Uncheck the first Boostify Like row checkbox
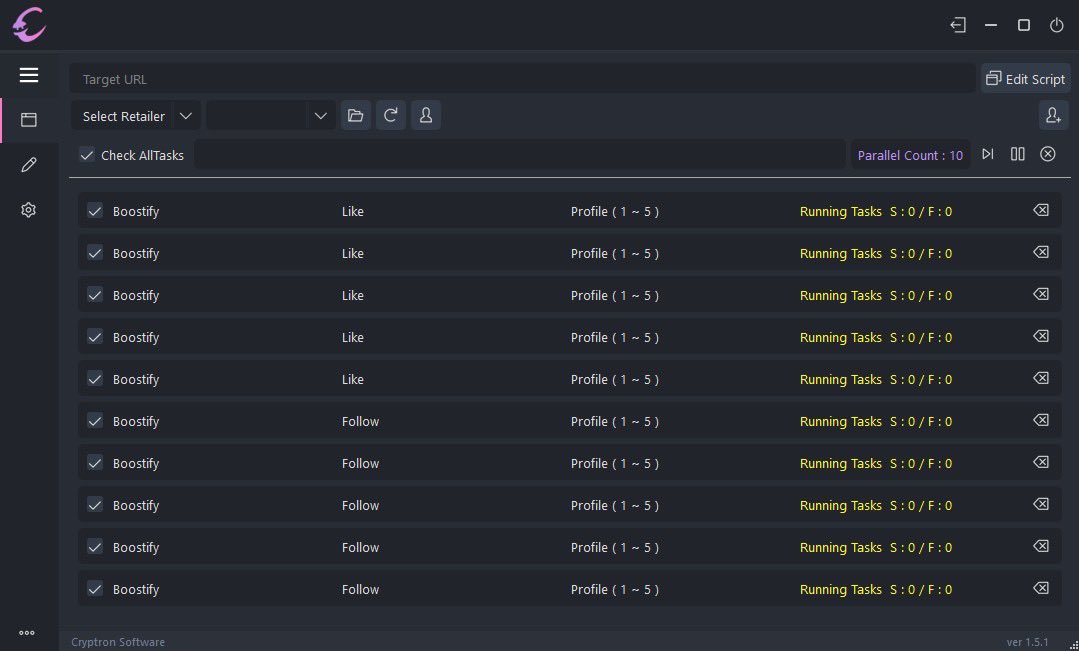Image resolution: width=1079 pixels, height=651 pixels. (95, 211)
